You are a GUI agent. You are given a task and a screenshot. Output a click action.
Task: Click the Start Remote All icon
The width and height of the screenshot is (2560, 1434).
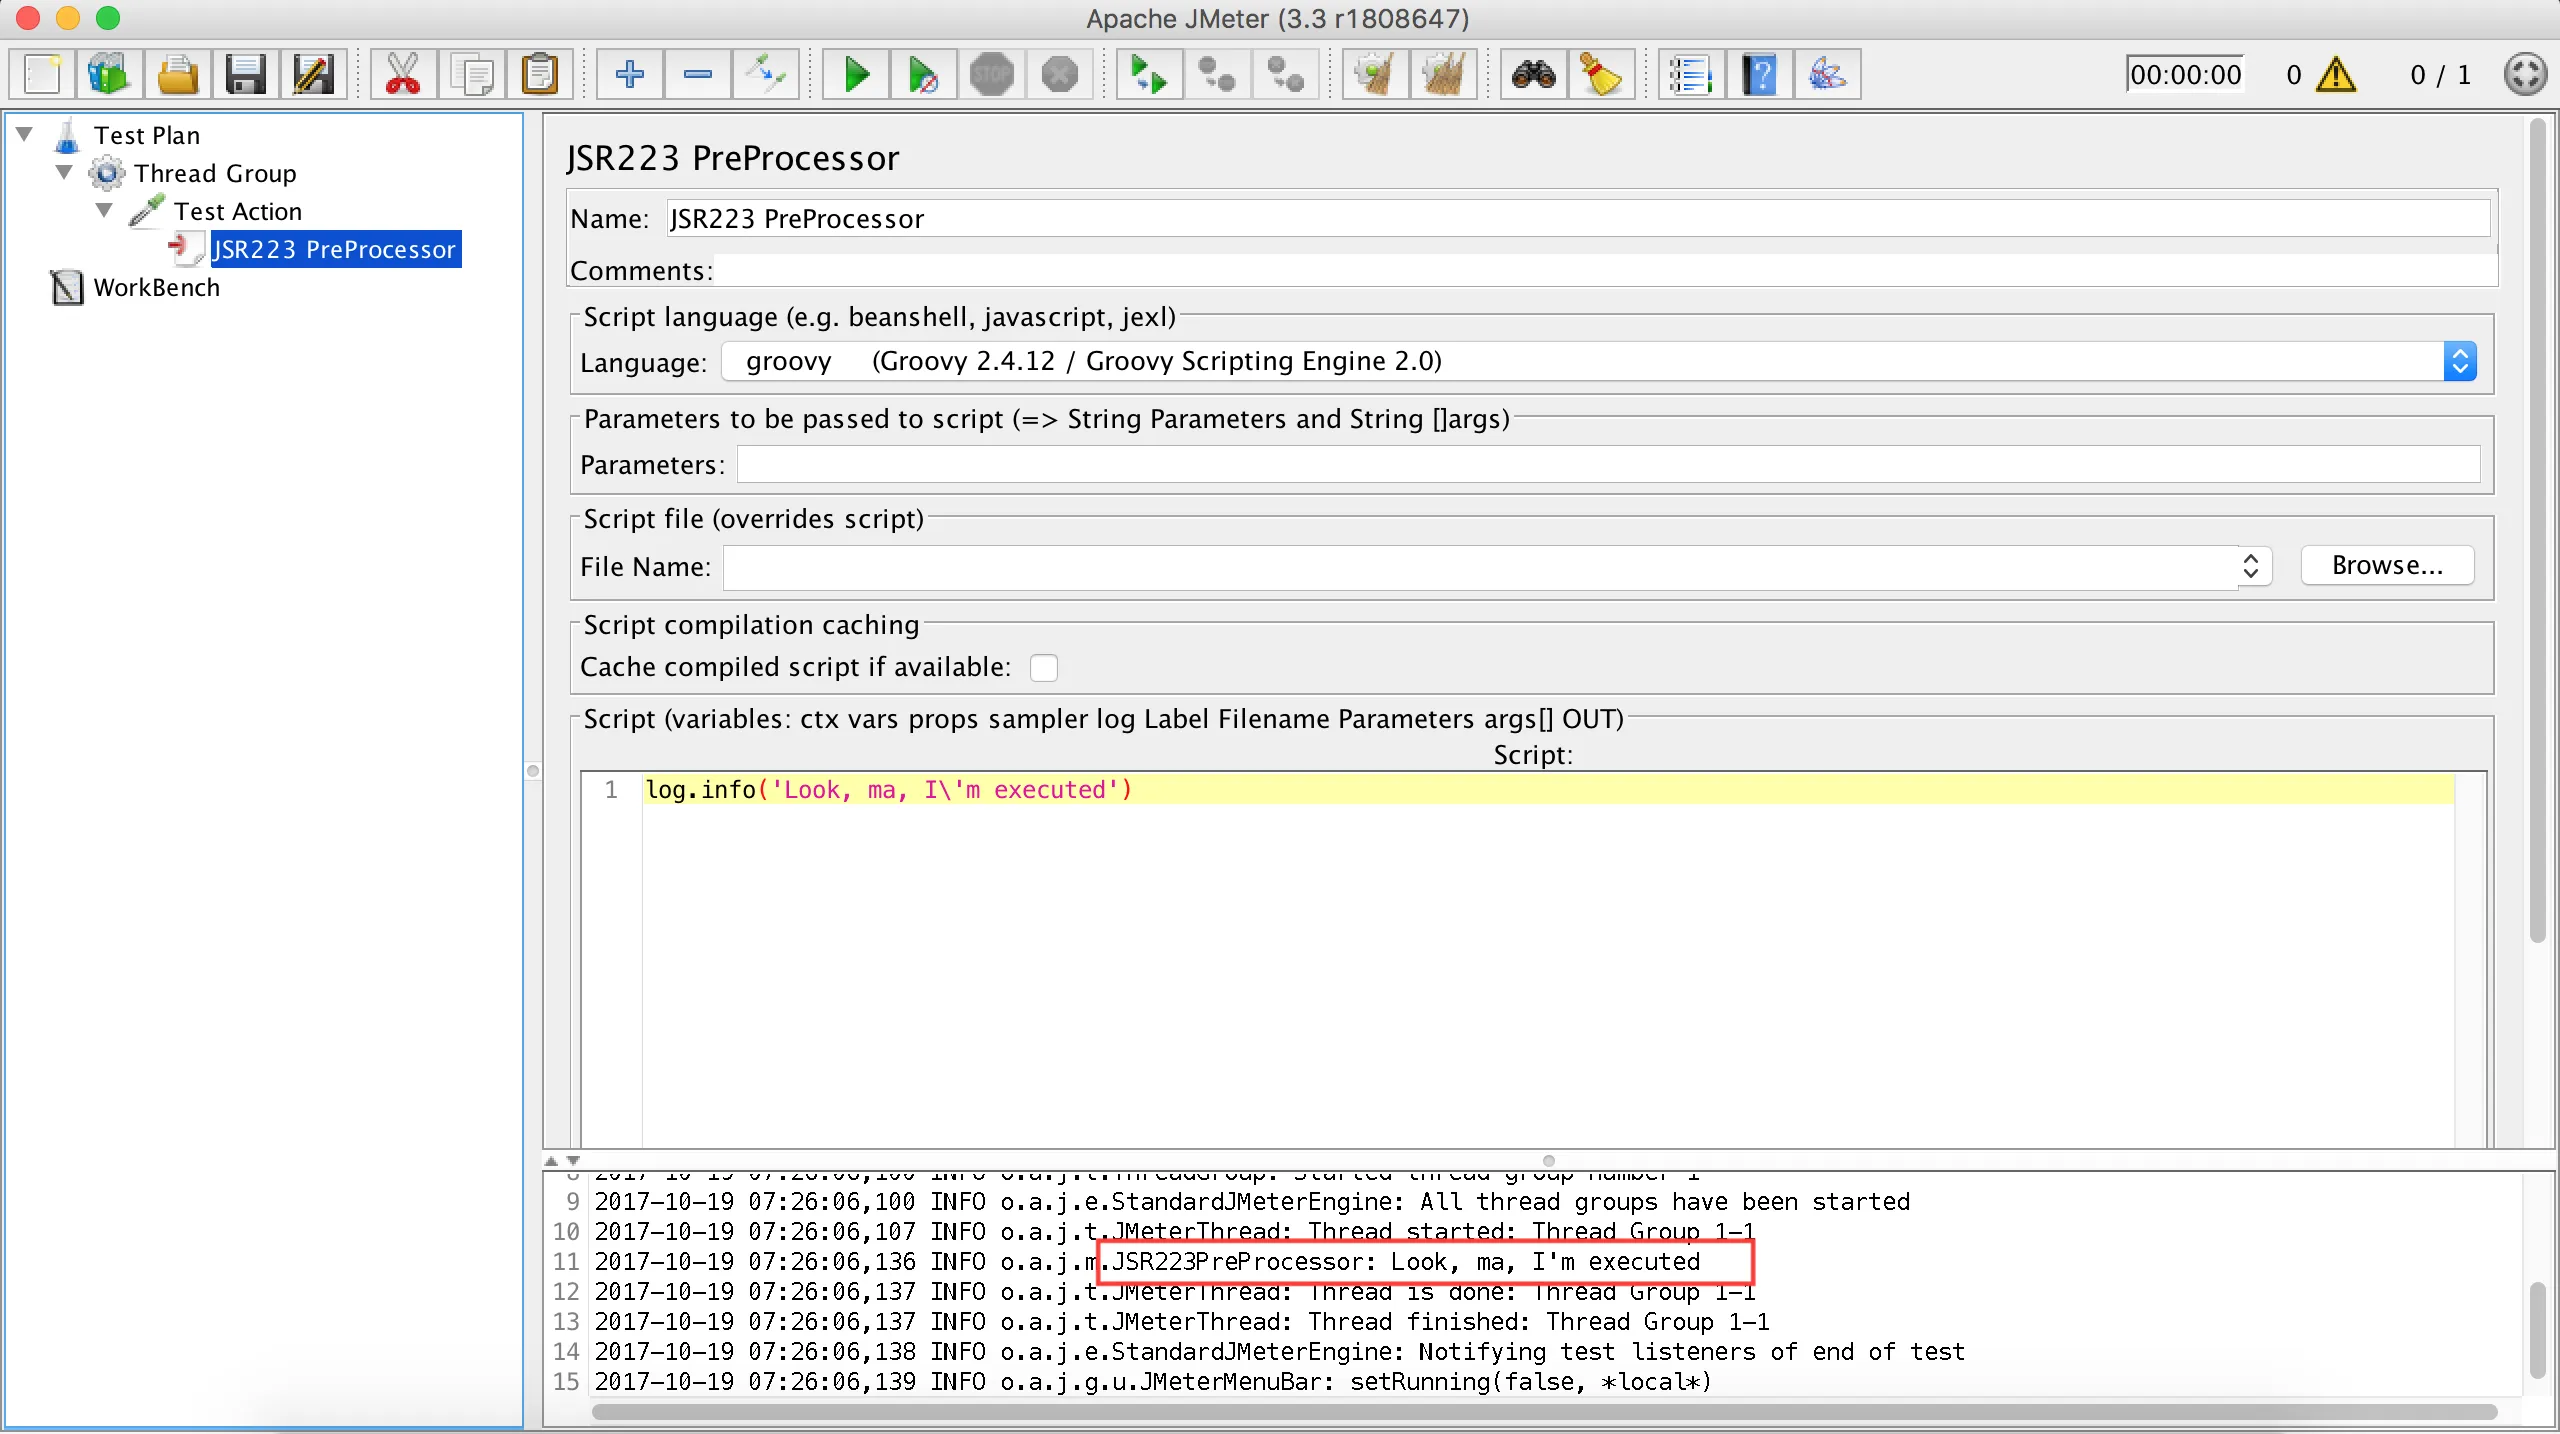click(x=1148, y=75)
